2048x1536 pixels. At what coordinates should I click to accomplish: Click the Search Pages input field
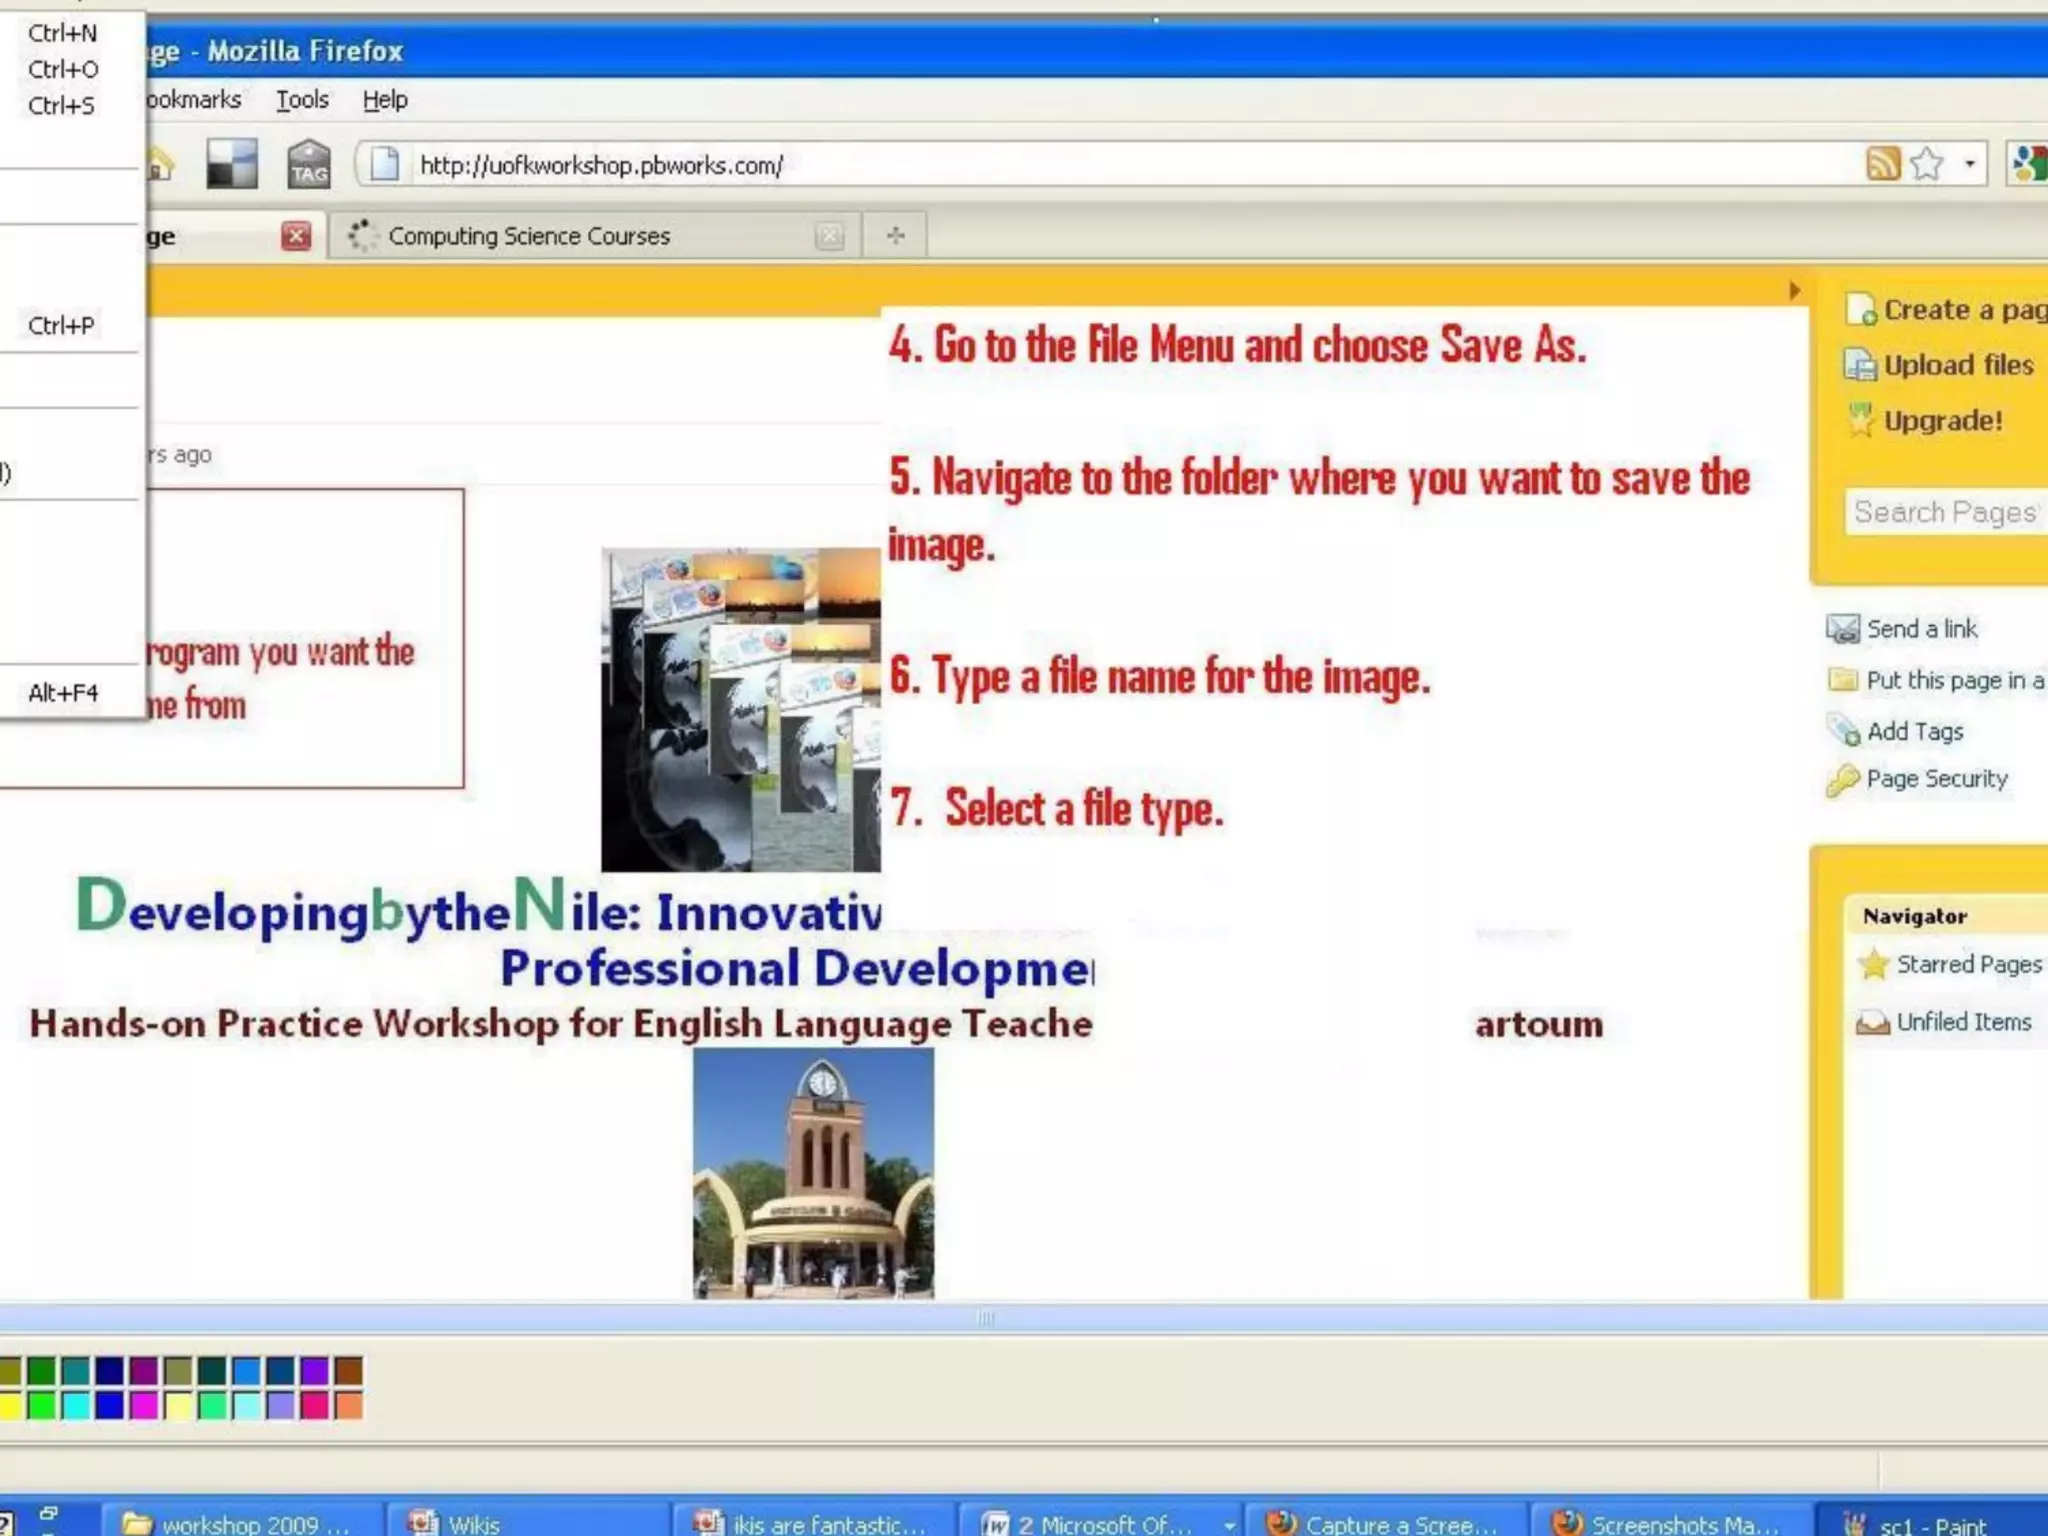coord(1945,512)
